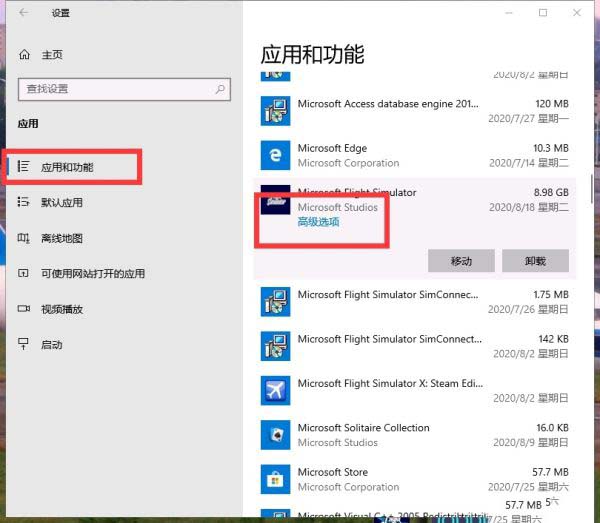This screenshot has height=523, width=600.
Task: Click the Microsoft Edge app icon
Action: coord(276,155)
